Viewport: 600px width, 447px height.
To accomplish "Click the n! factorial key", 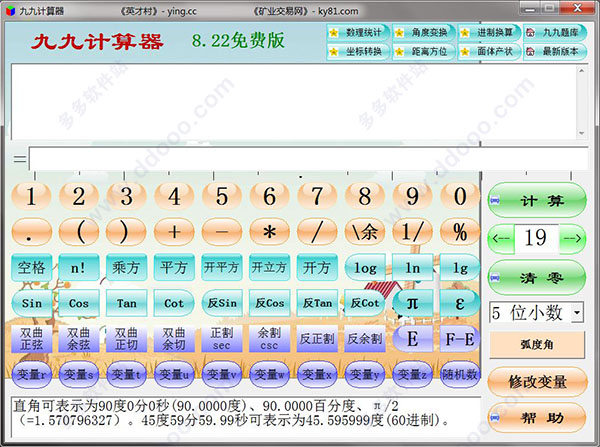I will pyautogui.click(x=79, y=267).
